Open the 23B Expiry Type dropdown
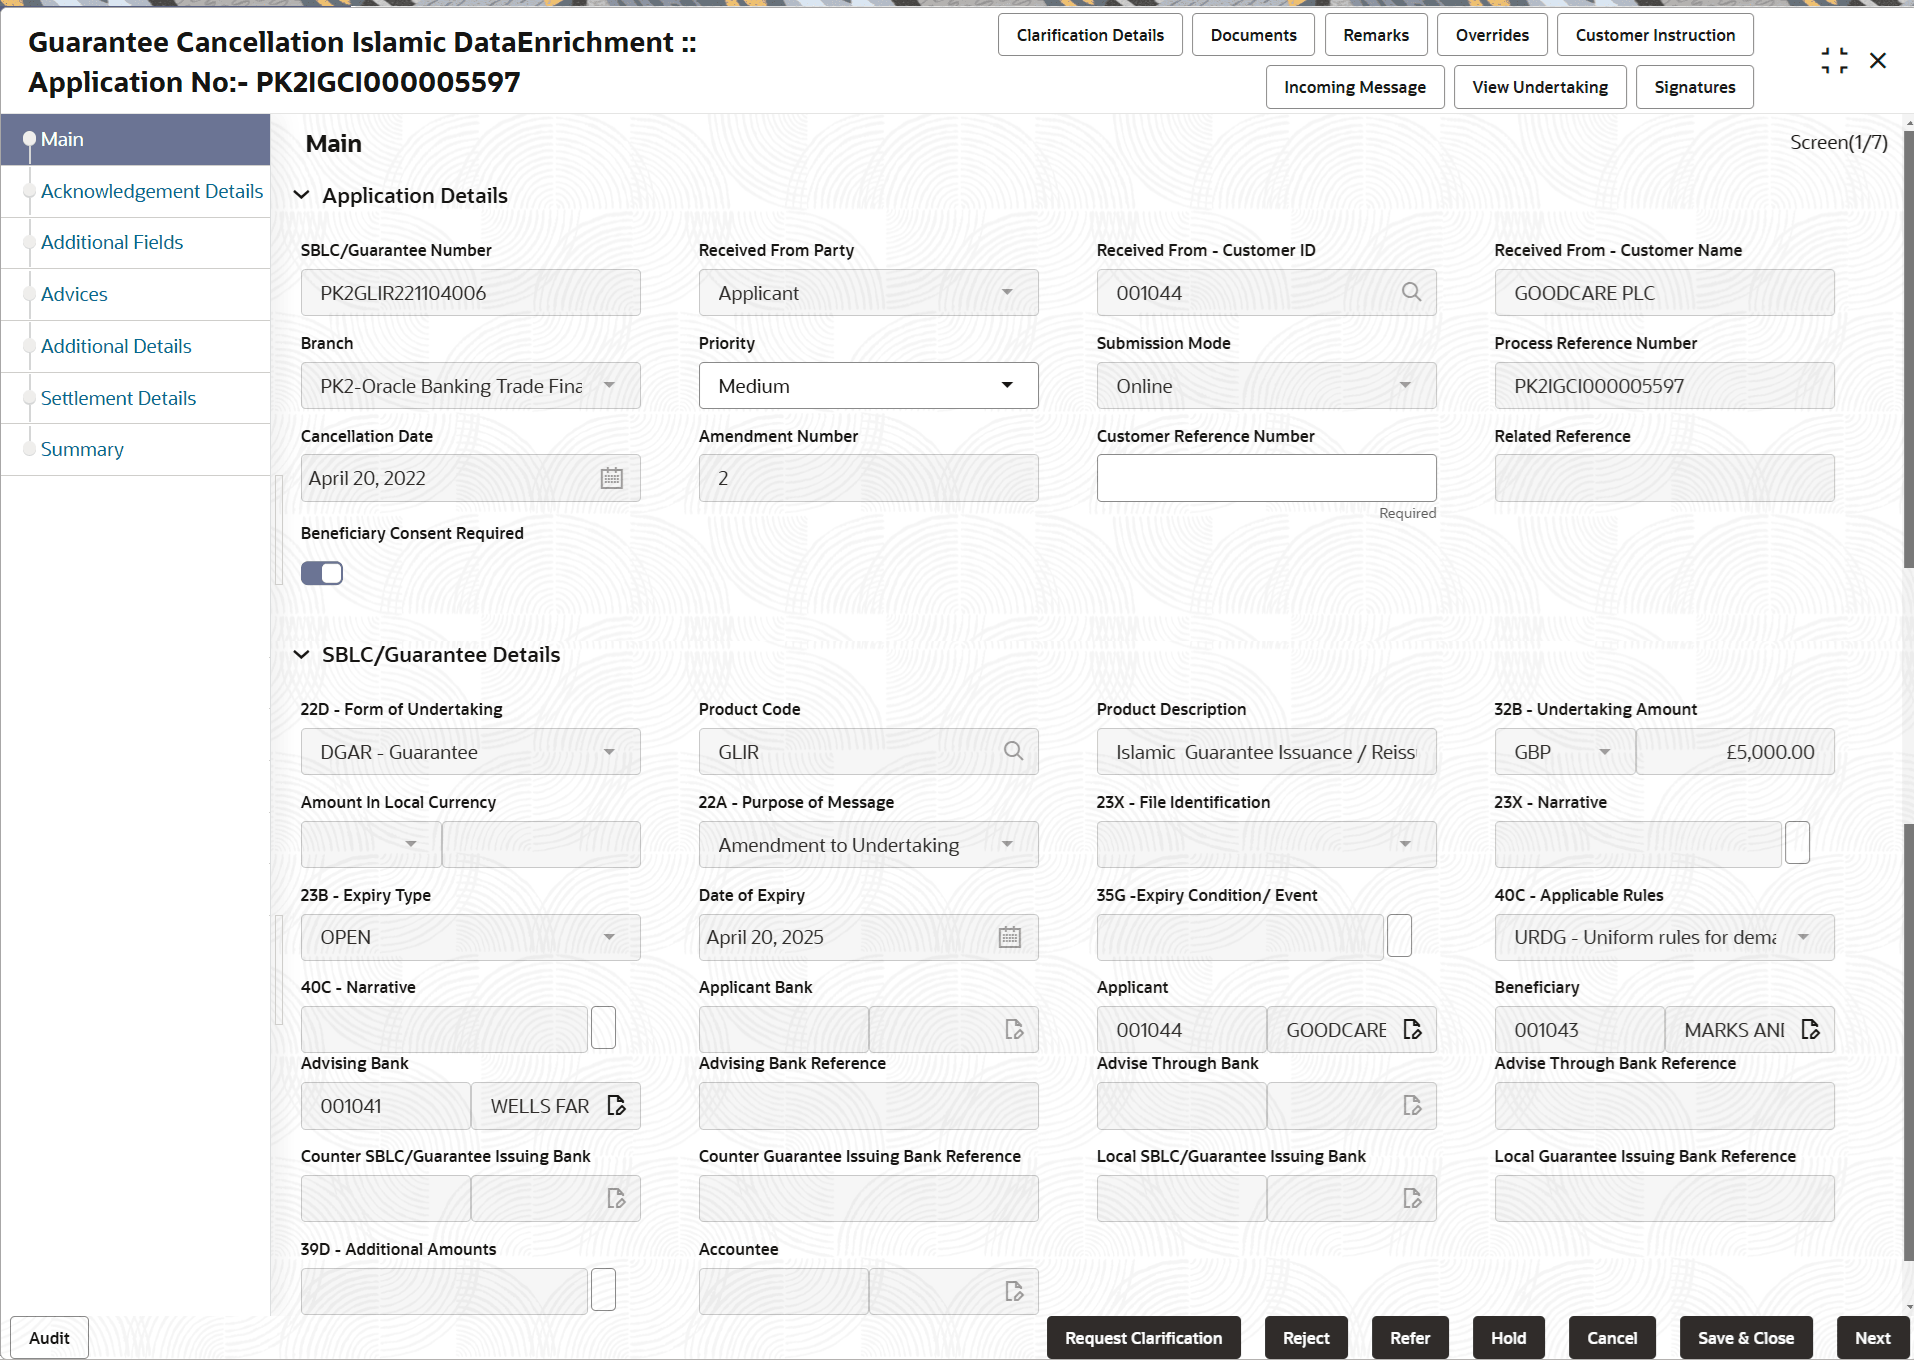Screen dimensions: 1916x1361 pyautogui.click(x=610, y=937)
